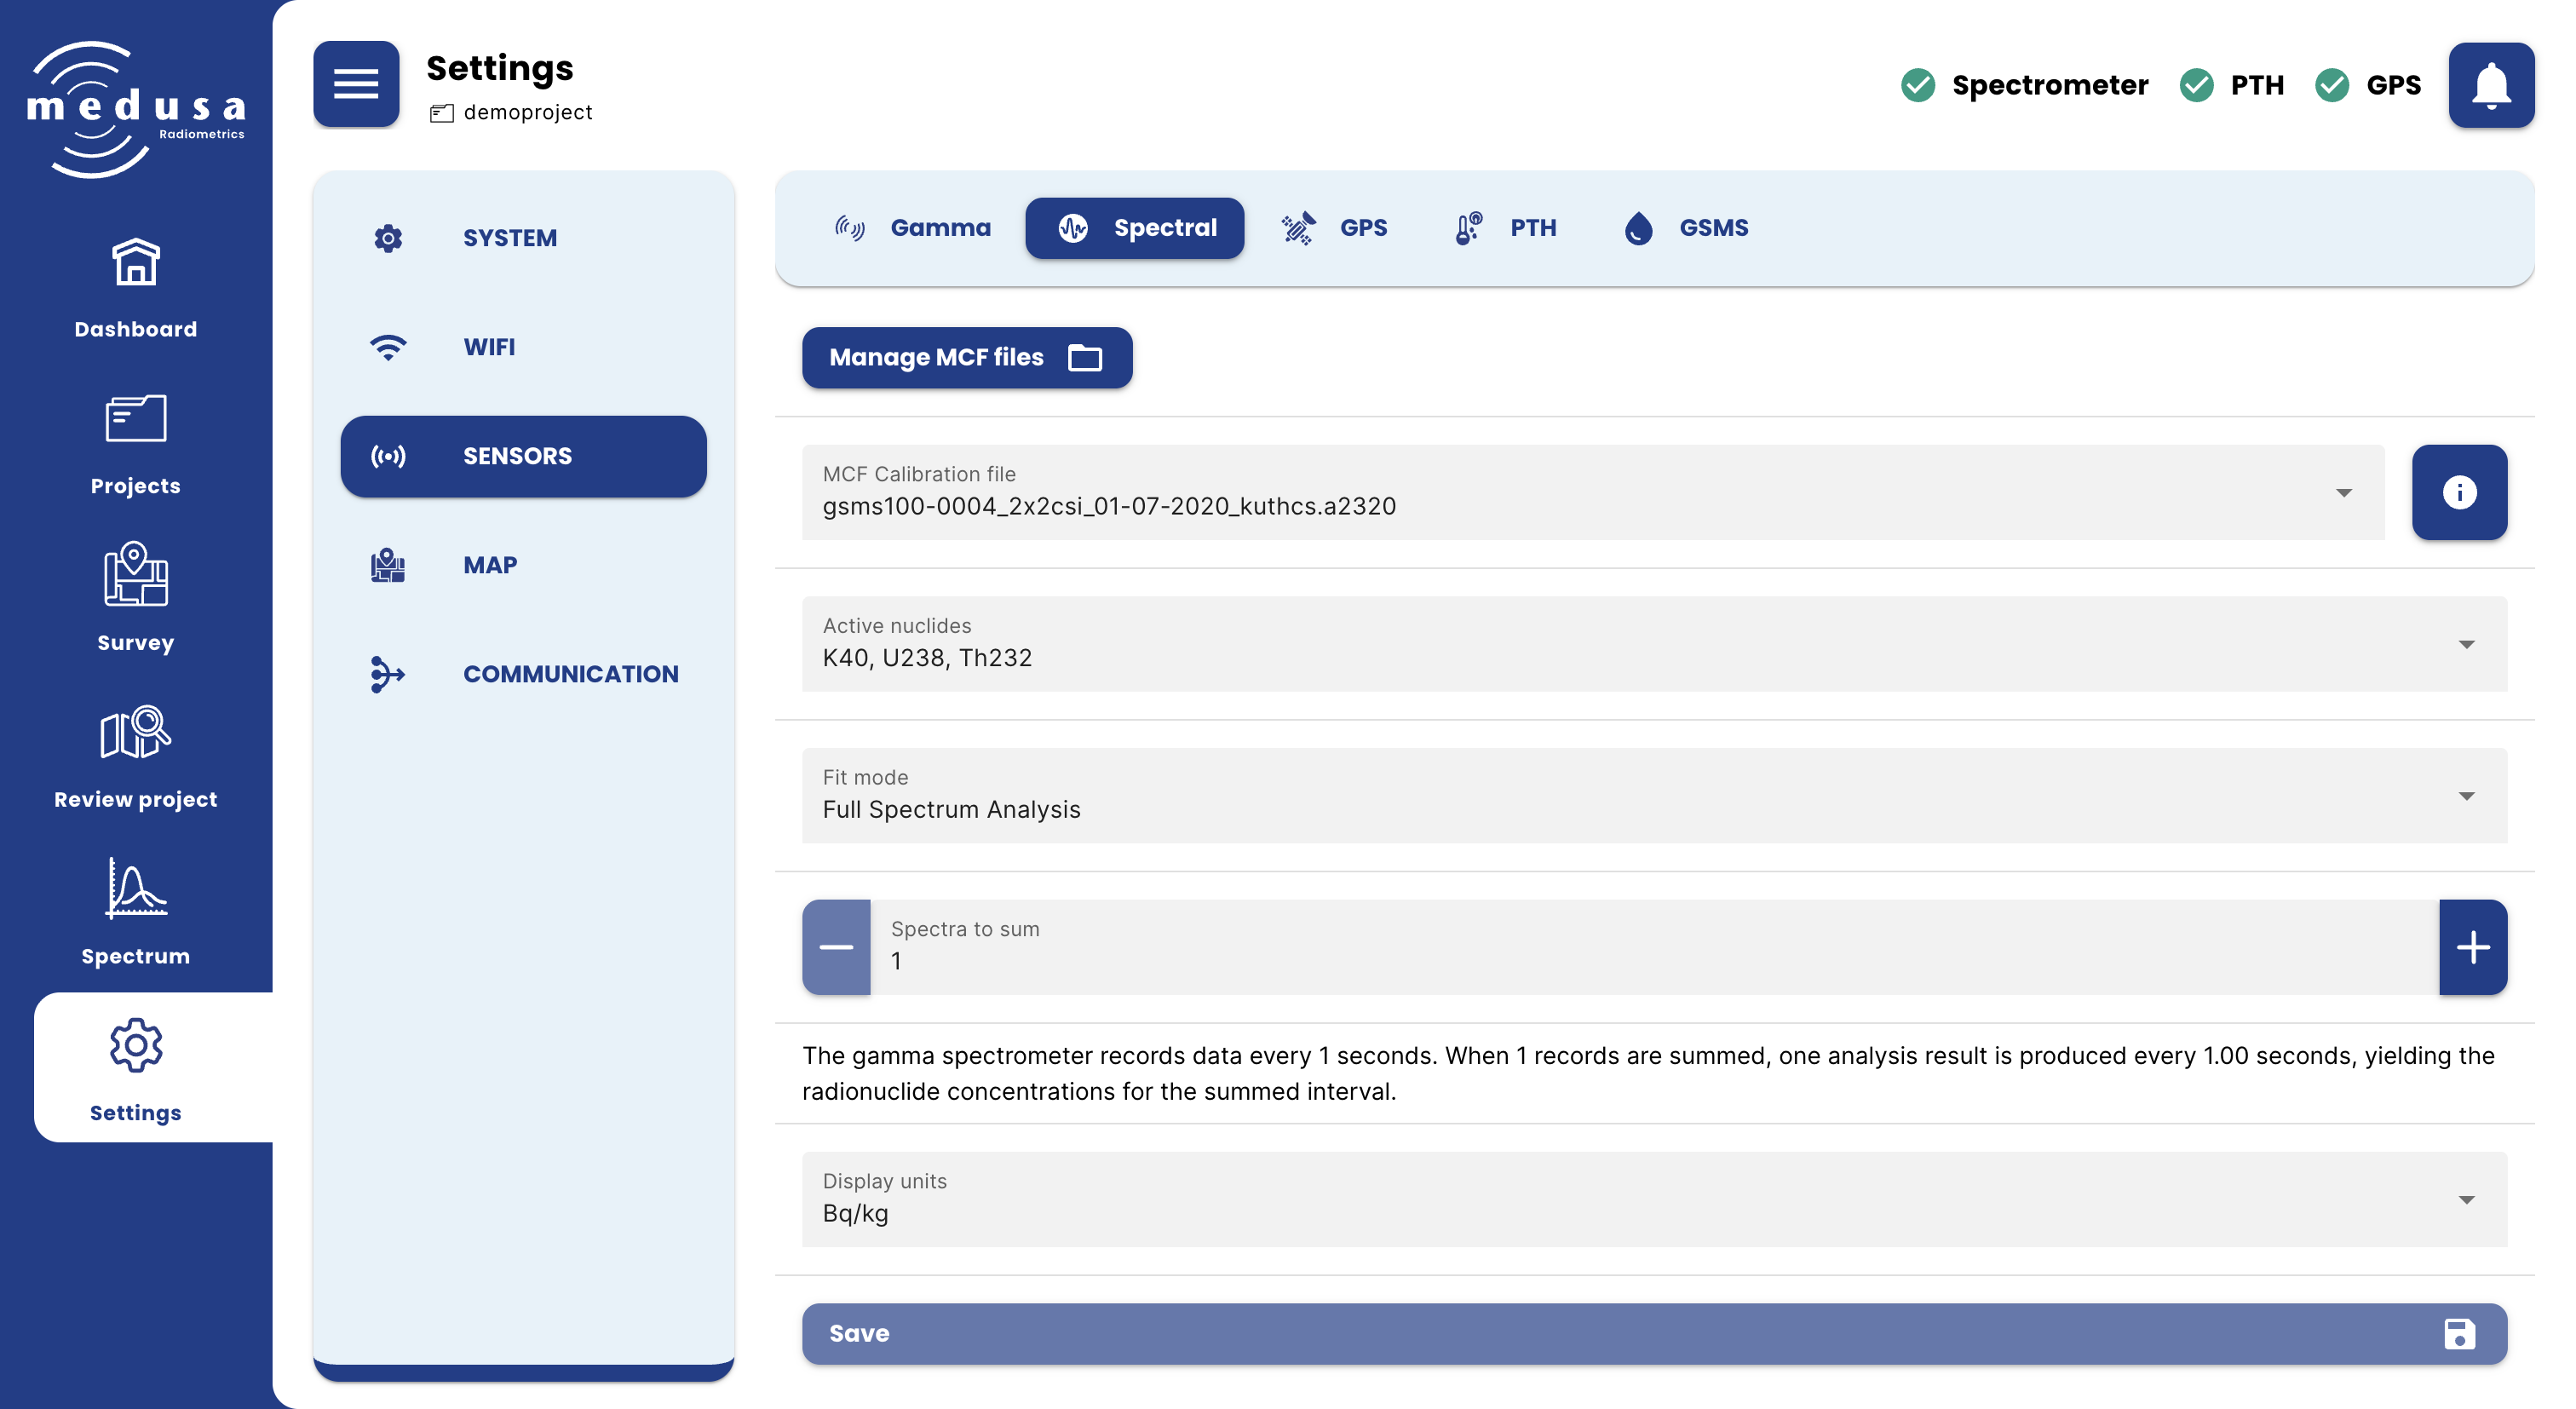Click the Save button
Screen dimensions: 2576x1409
pyautogui.click(x=1654, y=1333)
